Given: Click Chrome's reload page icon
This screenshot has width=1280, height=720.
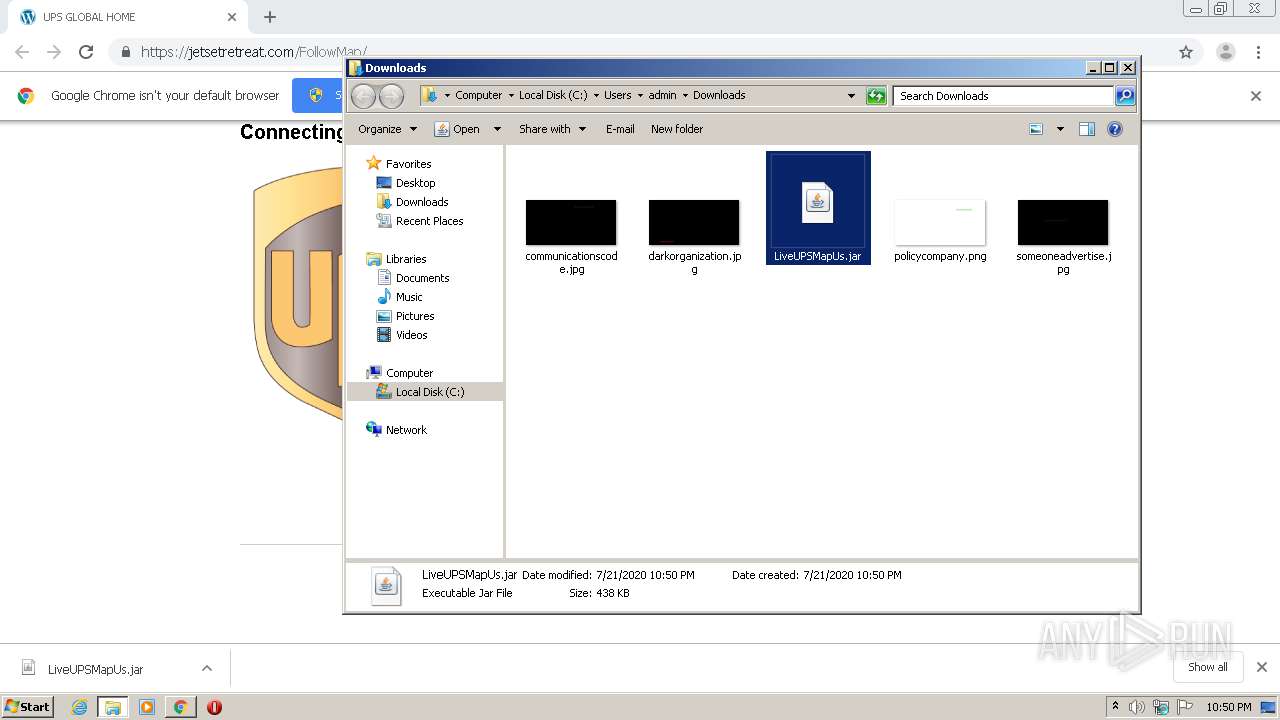Looking at the screenshot, I should [x=86, y=52].
